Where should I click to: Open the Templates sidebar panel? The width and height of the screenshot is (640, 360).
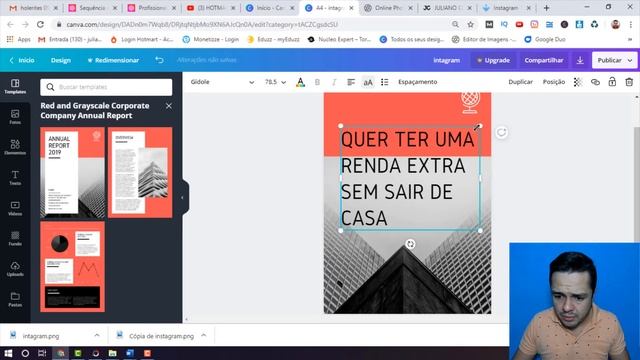[x=15, y=87]
